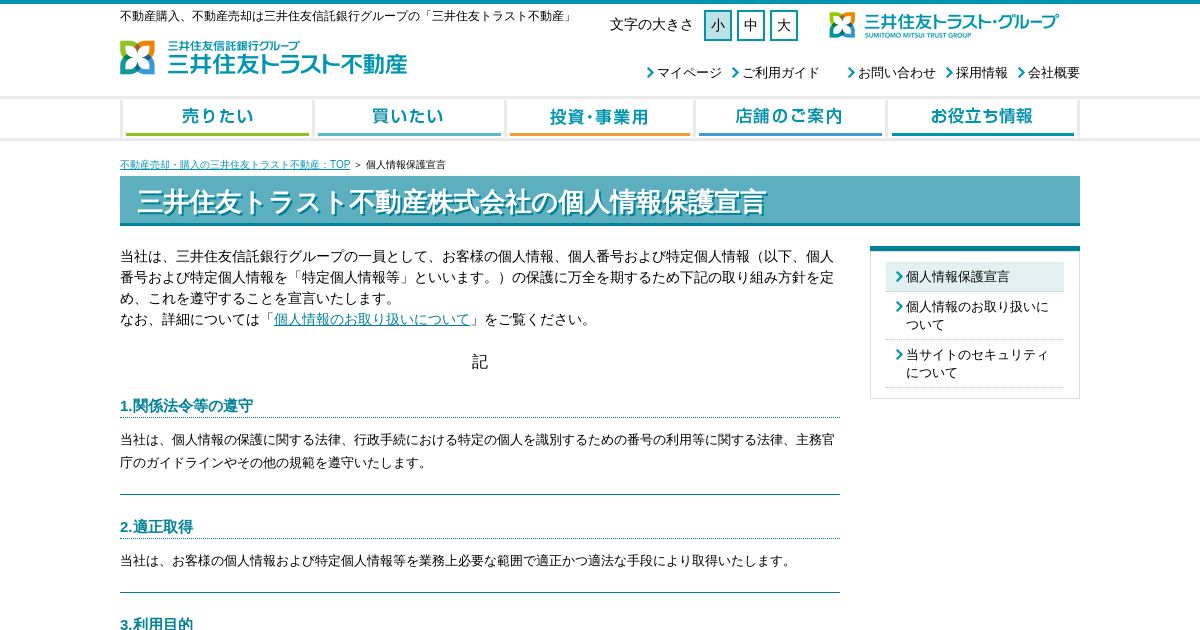This screenshot has height=630, width=1200.
Task: Click the TOP breadcrumb link
Action: 235,165
